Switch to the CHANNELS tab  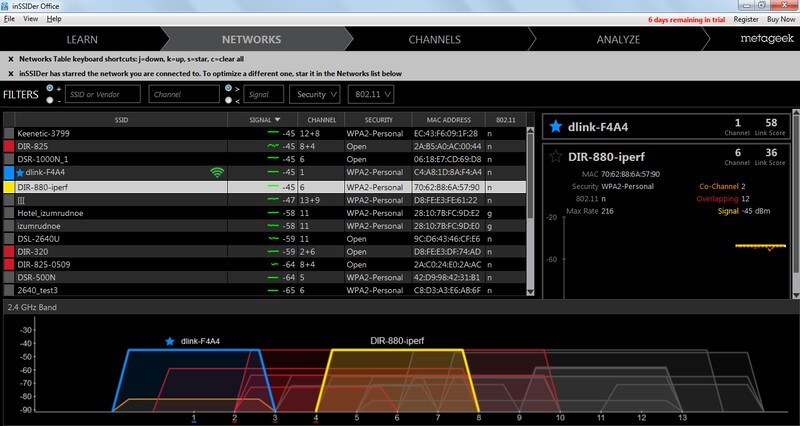pos(435,39)
